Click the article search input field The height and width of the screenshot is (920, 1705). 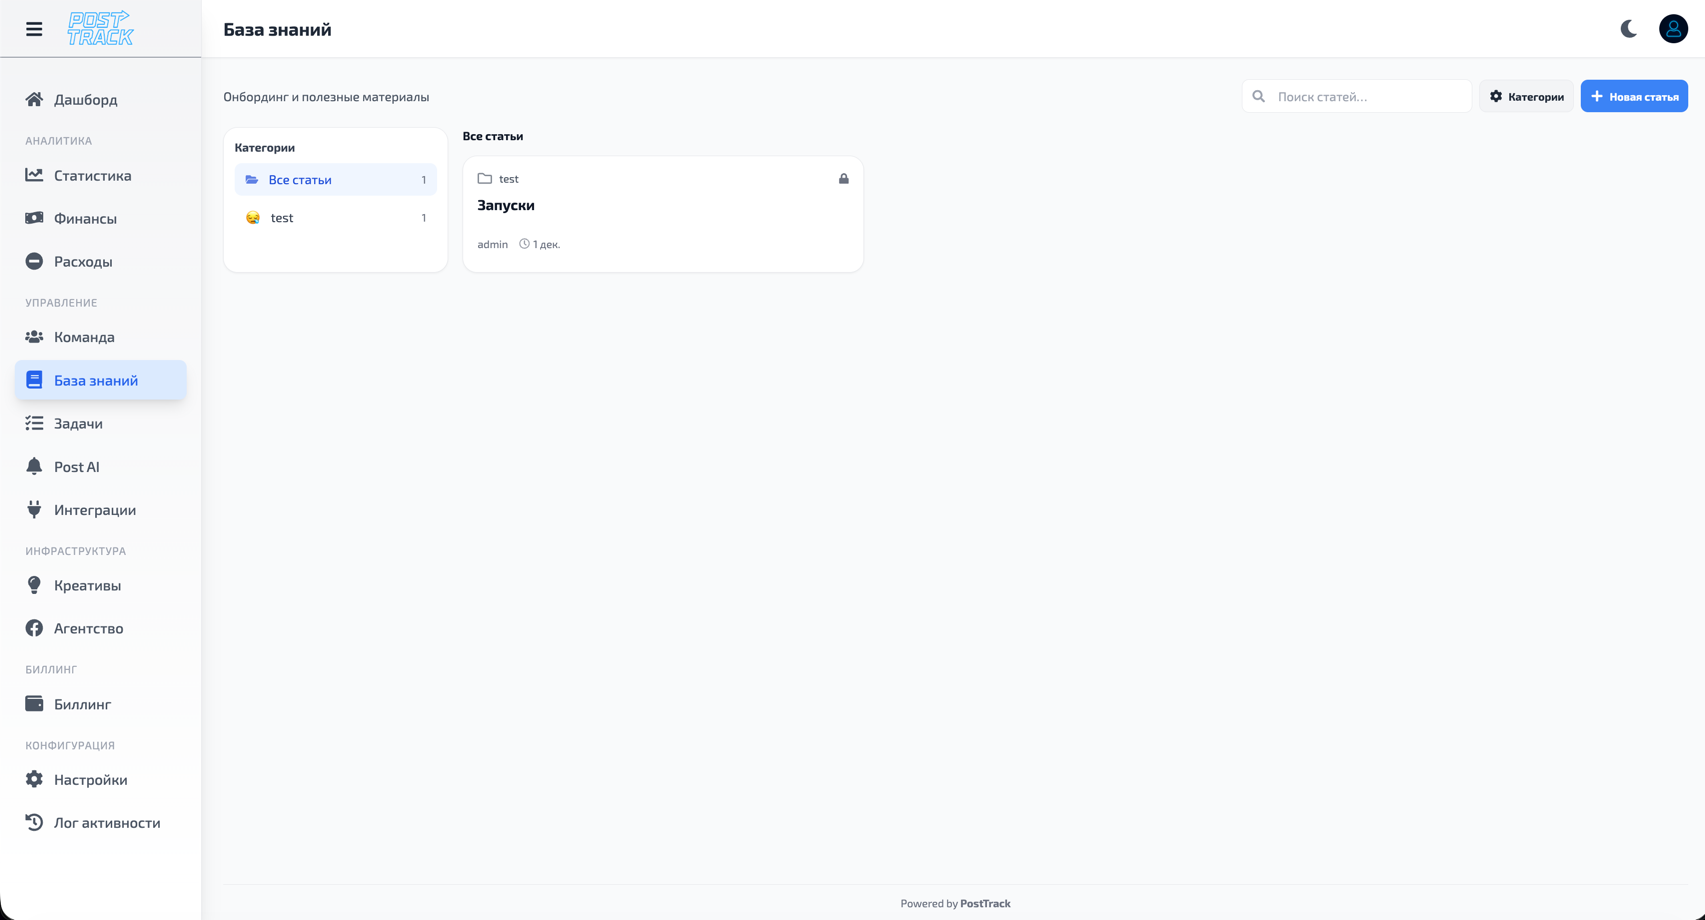tap(1356, 96)
